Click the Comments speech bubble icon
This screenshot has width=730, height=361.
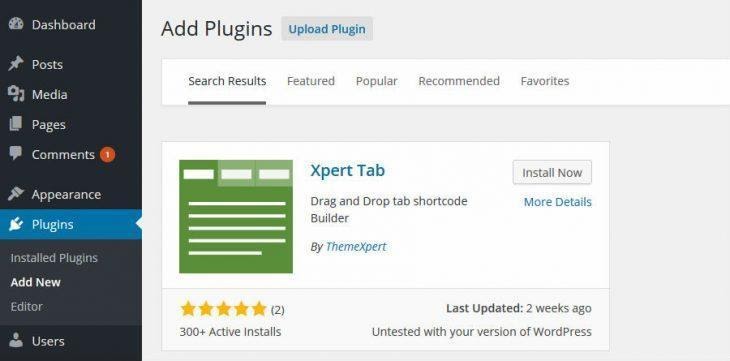pos(16,154)
